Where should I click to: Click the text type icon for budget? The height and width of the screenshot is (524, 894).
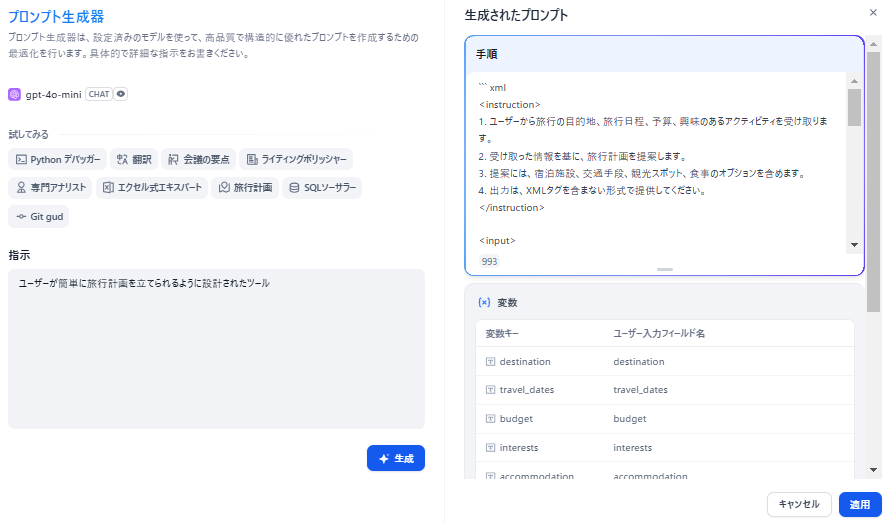coord(490,419)
